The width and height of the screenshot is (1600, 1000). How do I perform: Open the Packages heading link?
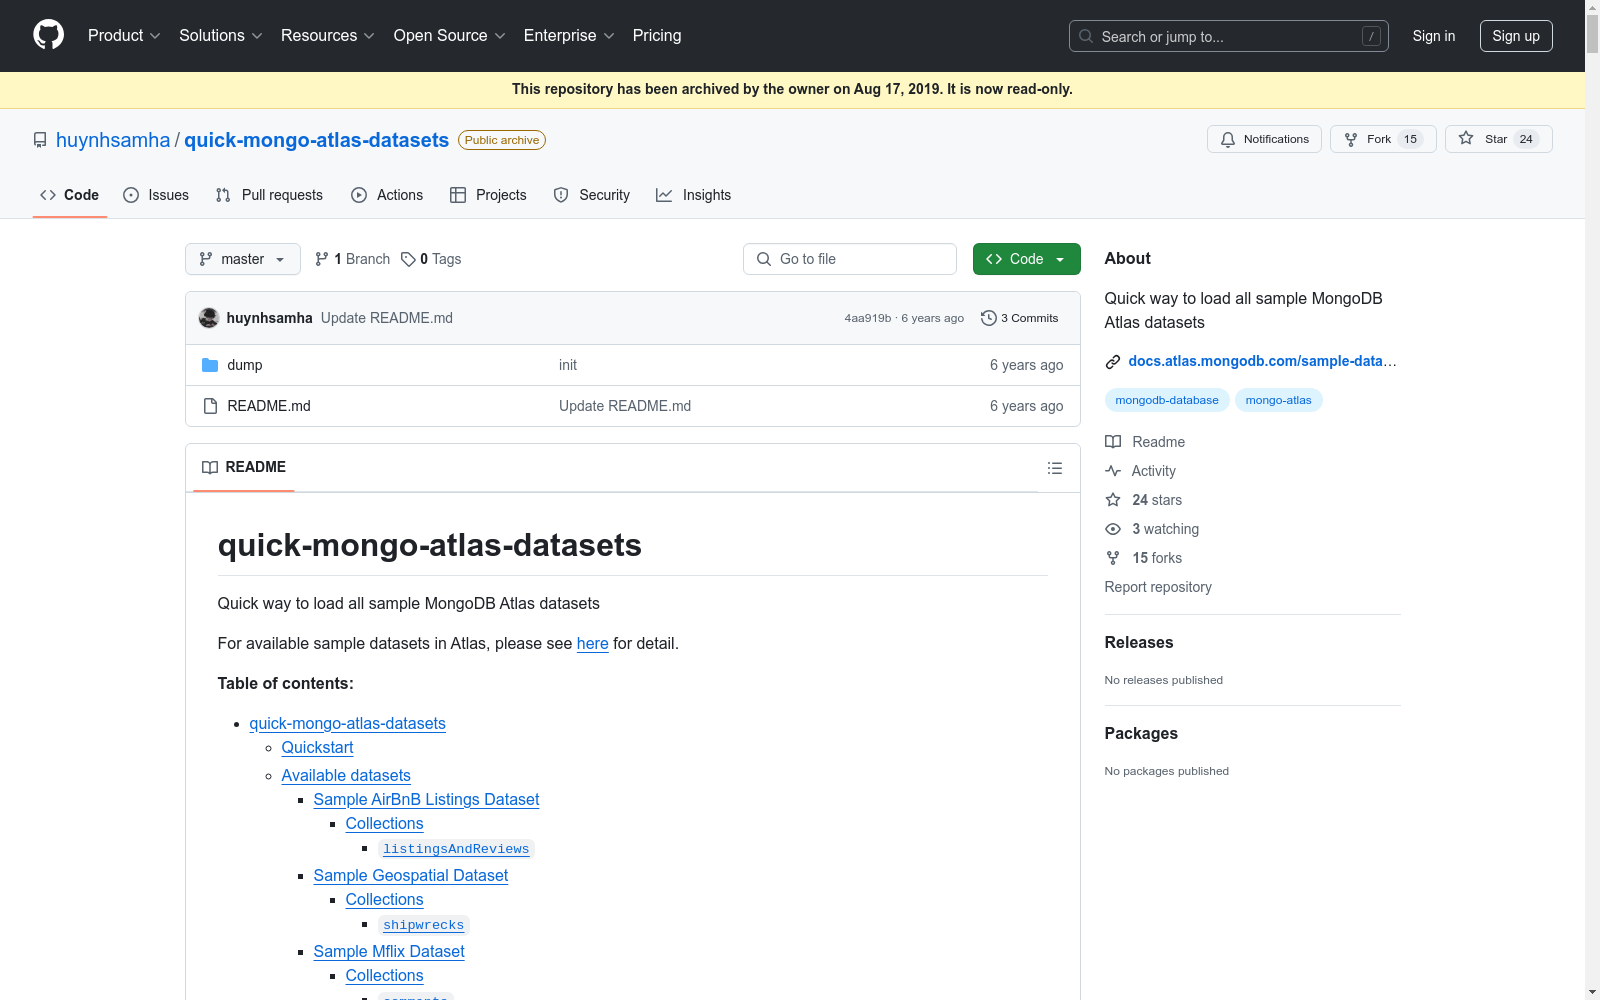click(x=1141, y=733)
